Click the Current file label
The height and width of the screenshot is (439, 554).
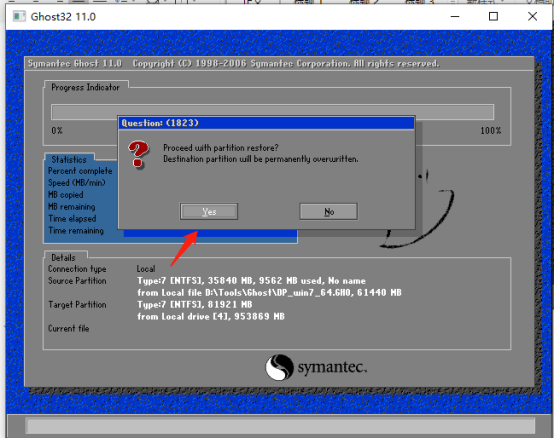[69, 328]
